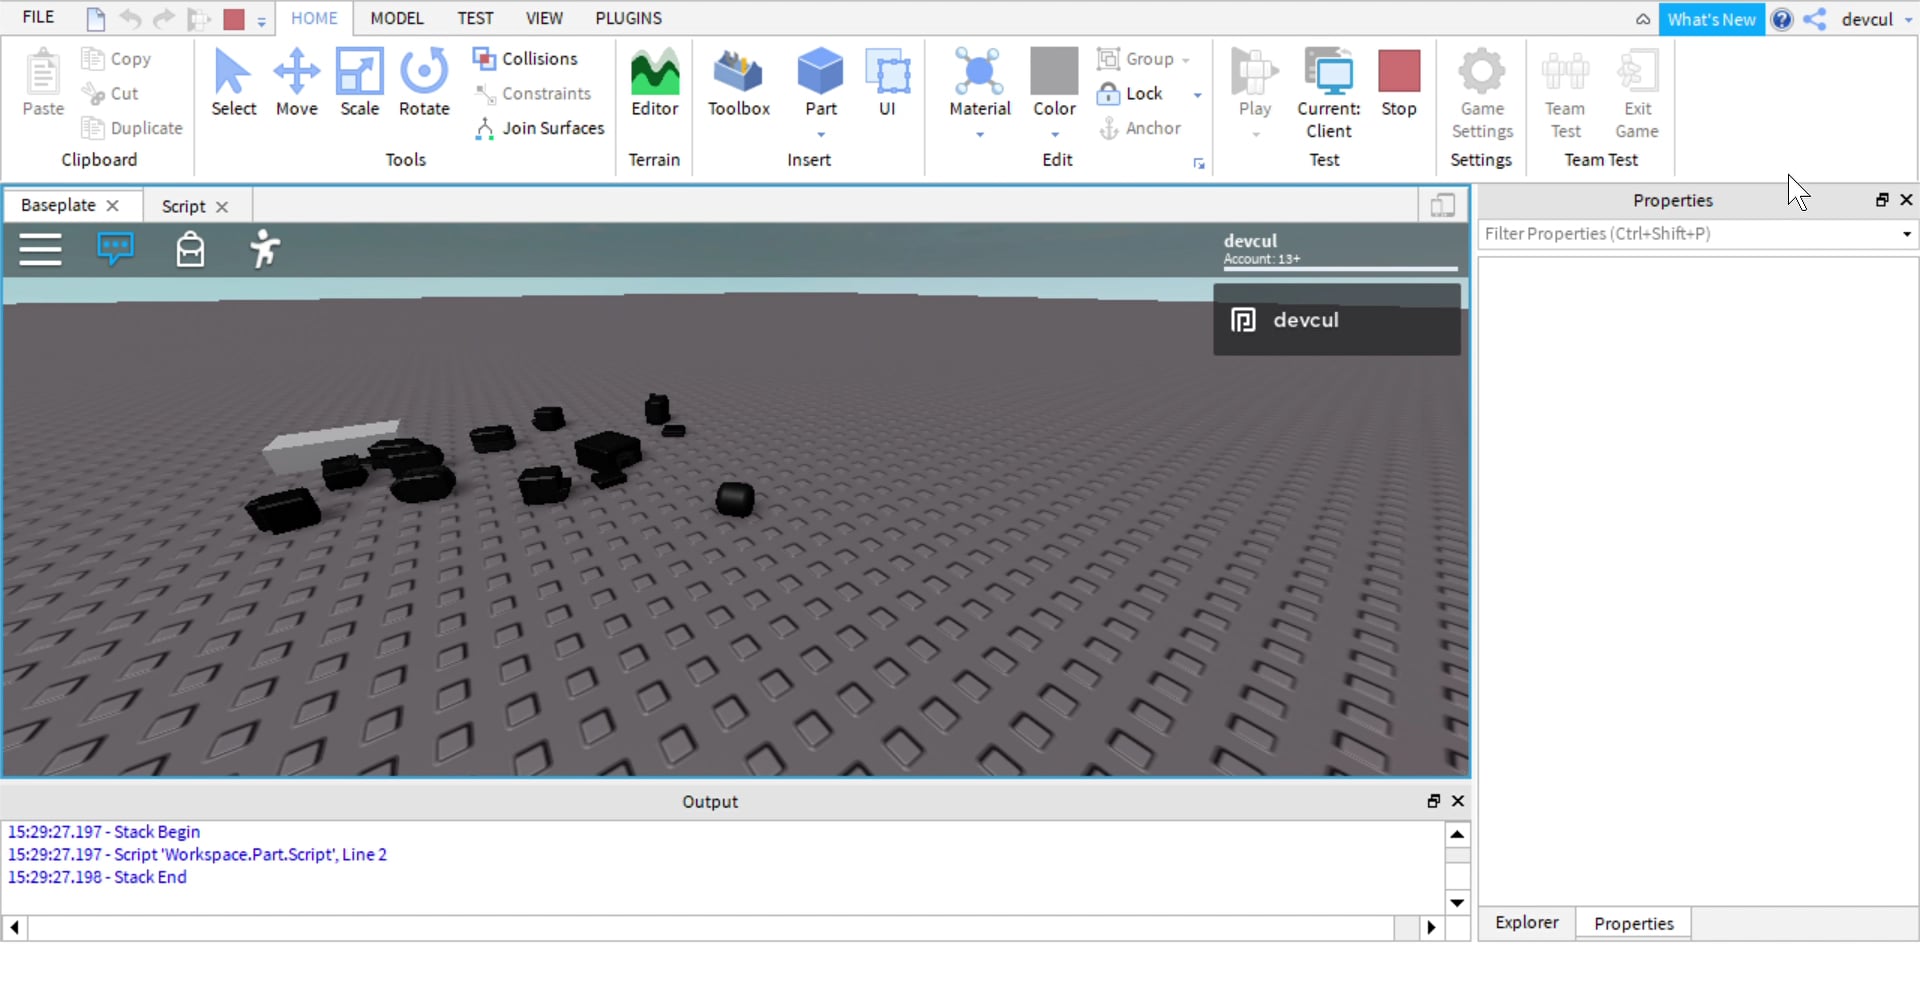
Task: Insert a new Part
Action: coord(819,80)
